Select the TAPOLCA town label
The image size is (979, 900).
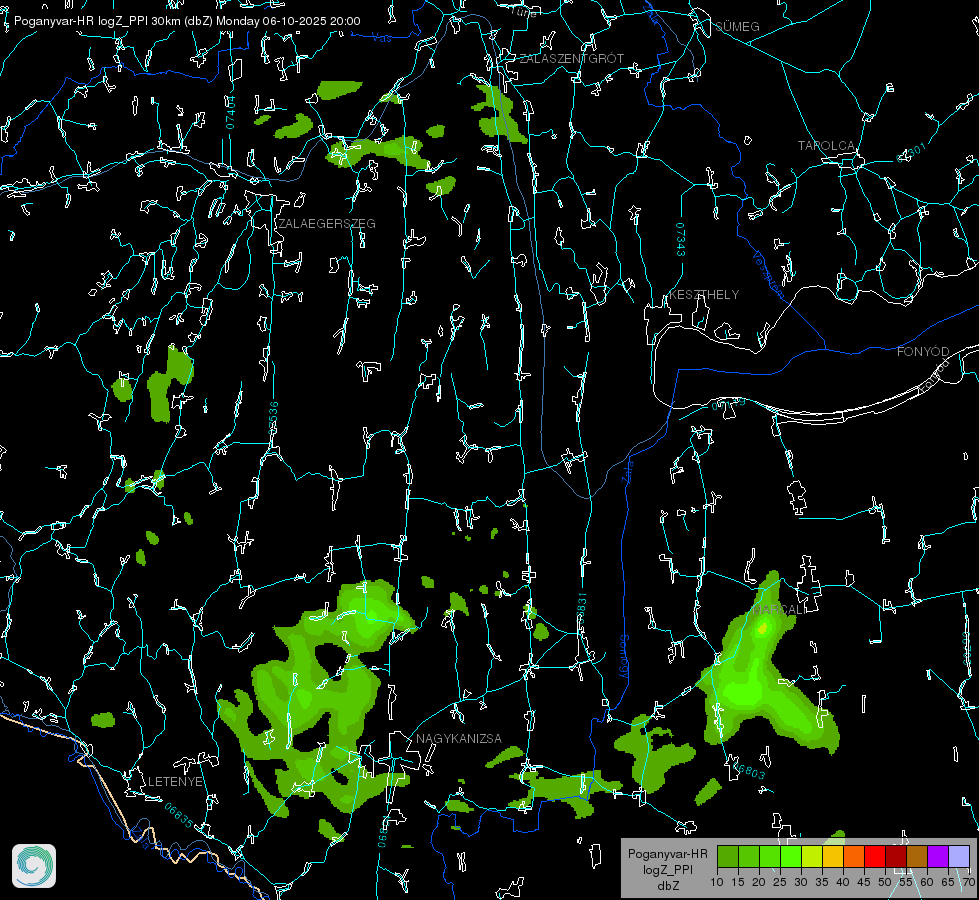(827, 146)
